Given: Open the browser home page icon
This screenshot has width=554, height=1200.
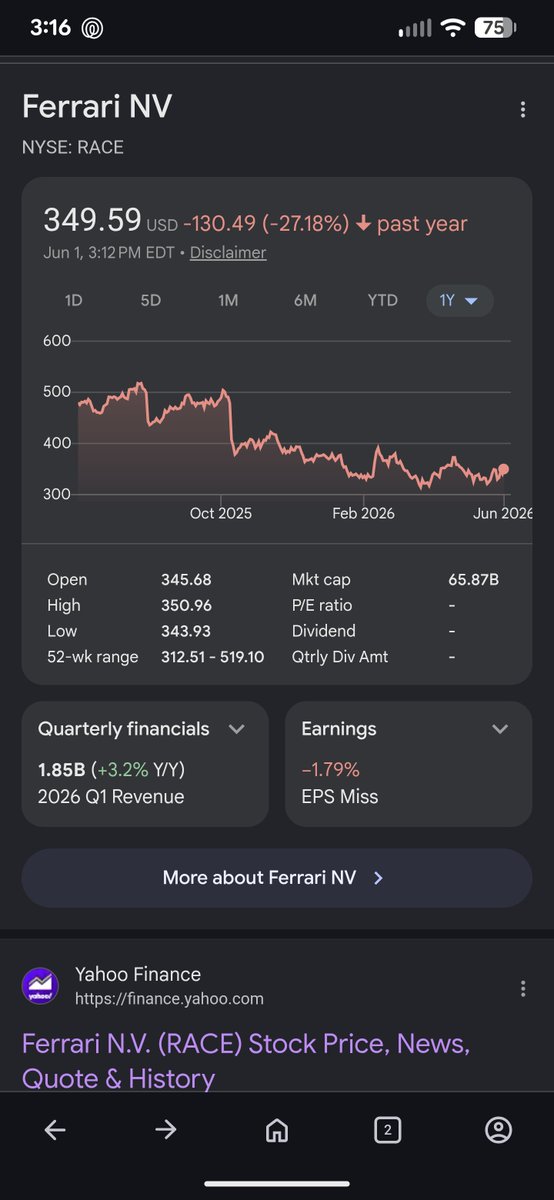Looking at the screenshot, I should [277, 1130].
